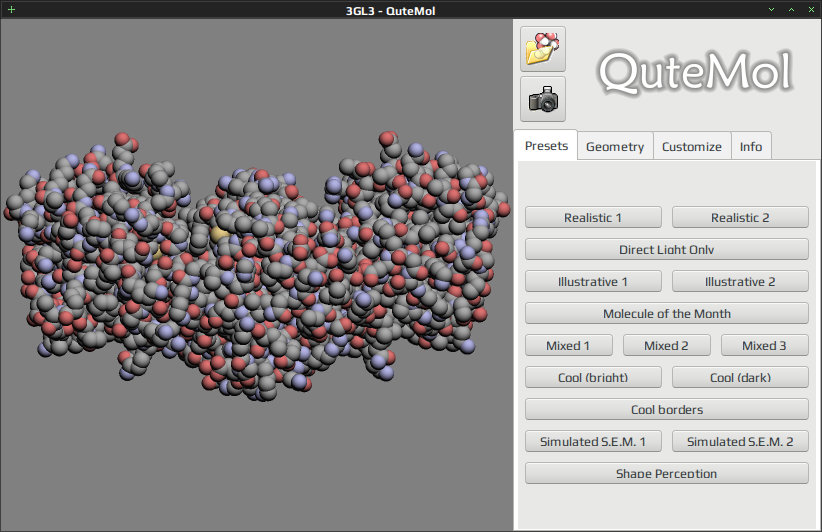Select the Direct Light Only preset
822x532 pixels.
[667, 249]
